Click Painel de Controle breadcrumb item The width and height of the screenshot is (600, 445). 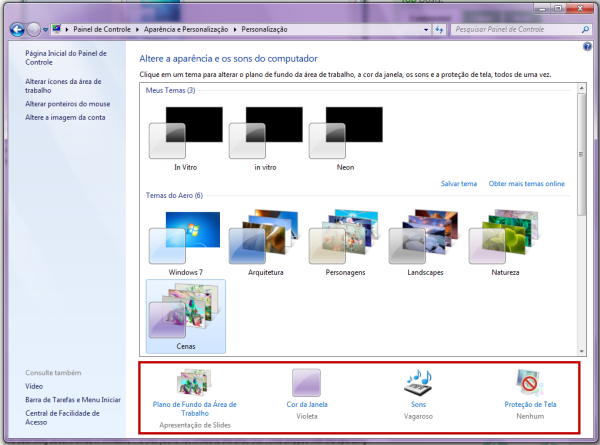tap(102, 29)
